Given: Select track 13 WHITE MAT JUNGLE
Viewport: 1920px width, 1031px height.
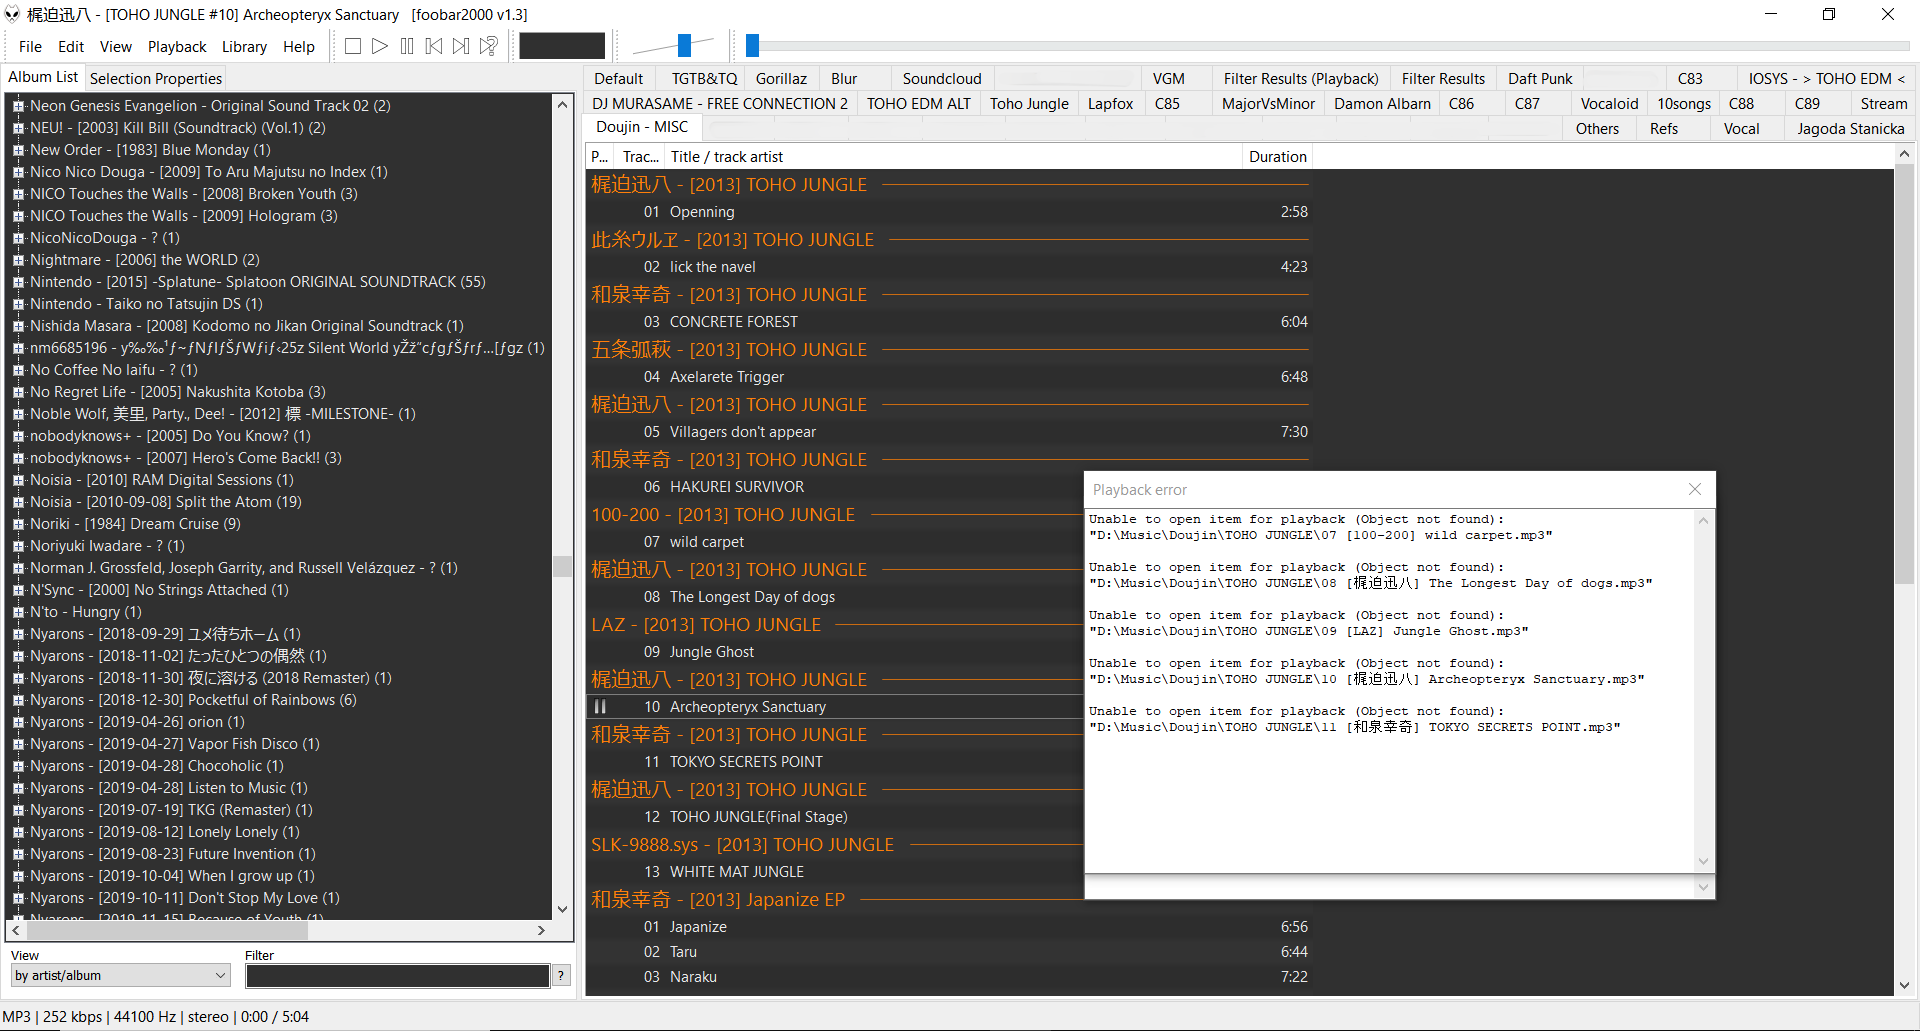Looking at the screenshot, I should tap(835, 872).
